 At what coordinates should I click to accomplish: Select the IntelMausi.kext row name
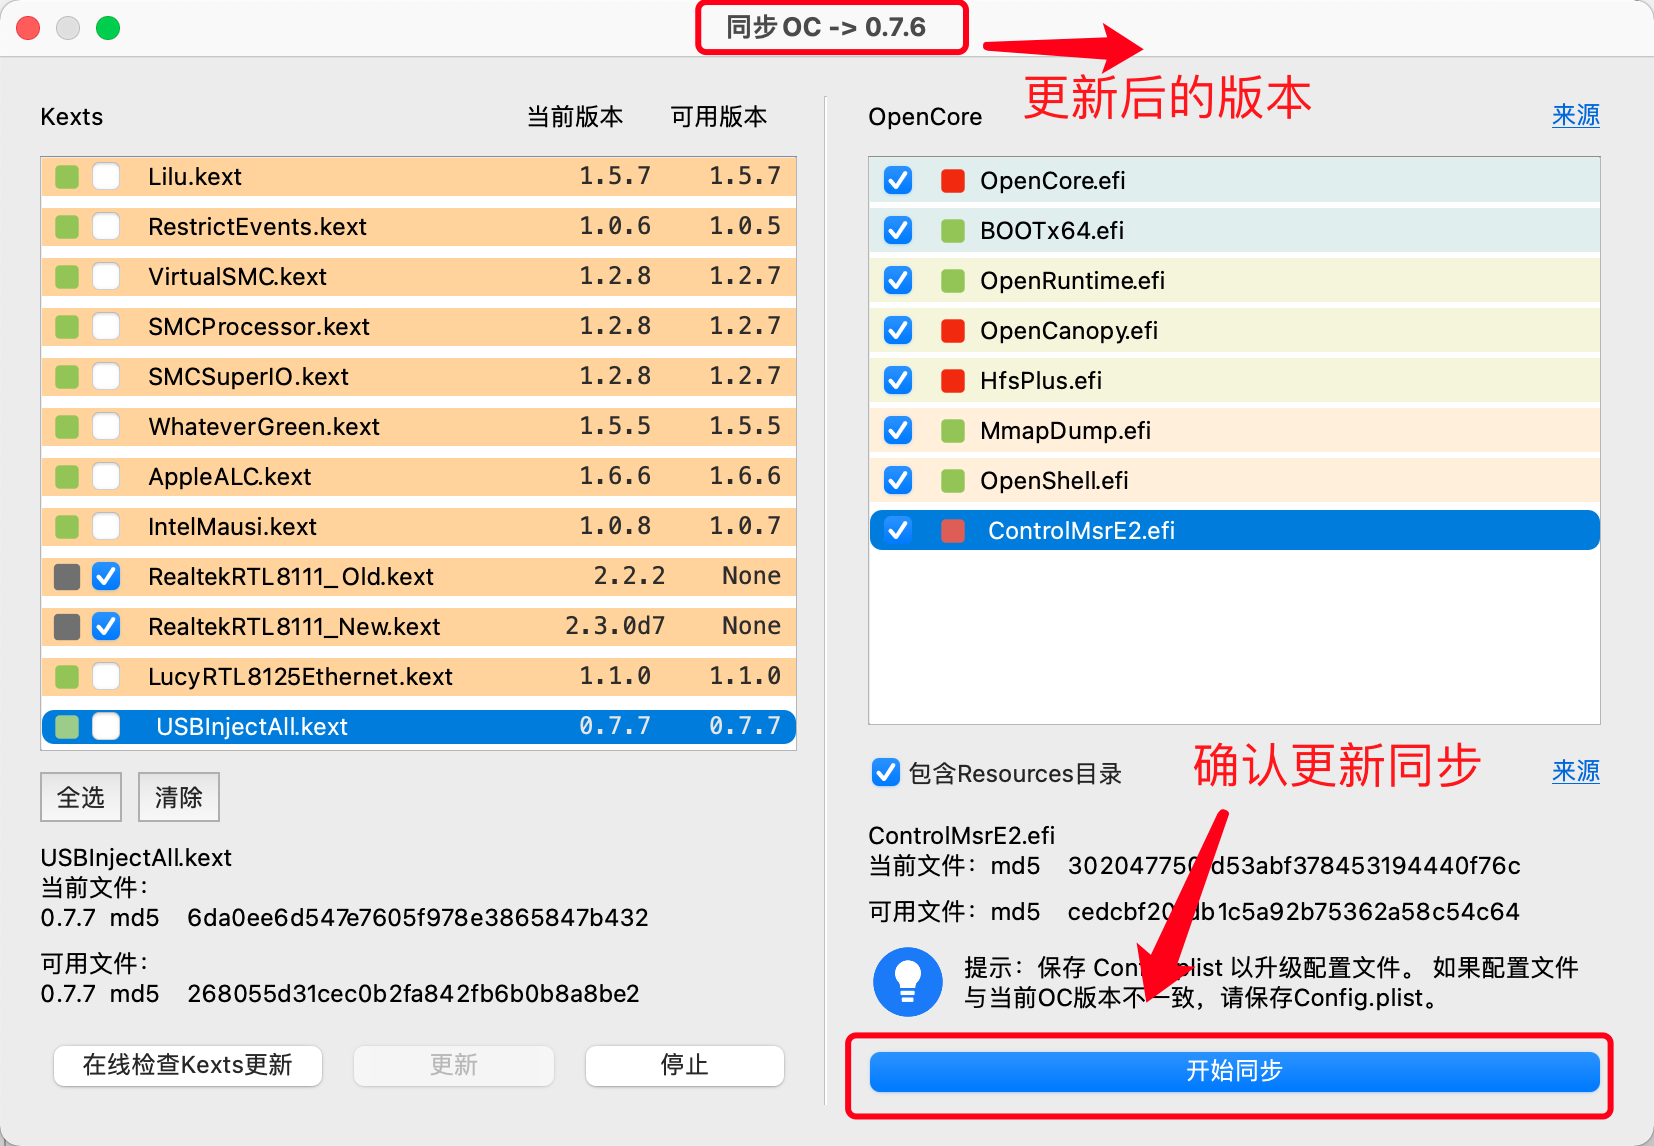tap(232, 527)
